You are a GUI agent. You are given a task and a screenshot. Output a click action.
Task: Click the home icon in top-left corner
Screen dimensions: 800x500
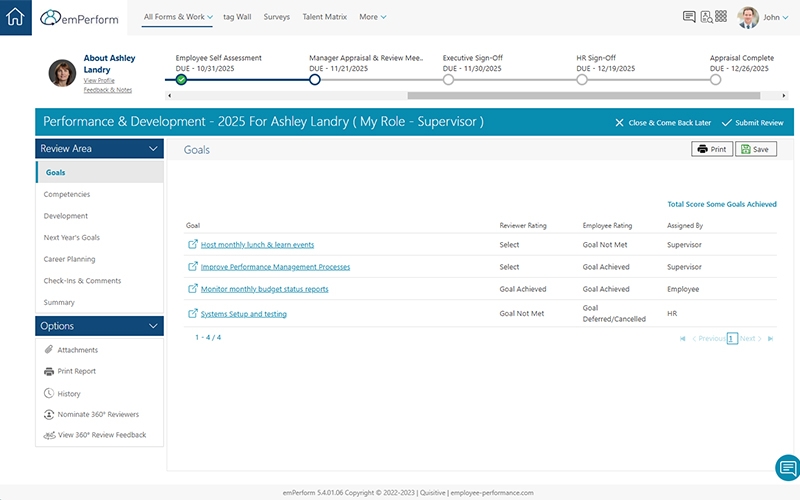(x=17, y=17)
